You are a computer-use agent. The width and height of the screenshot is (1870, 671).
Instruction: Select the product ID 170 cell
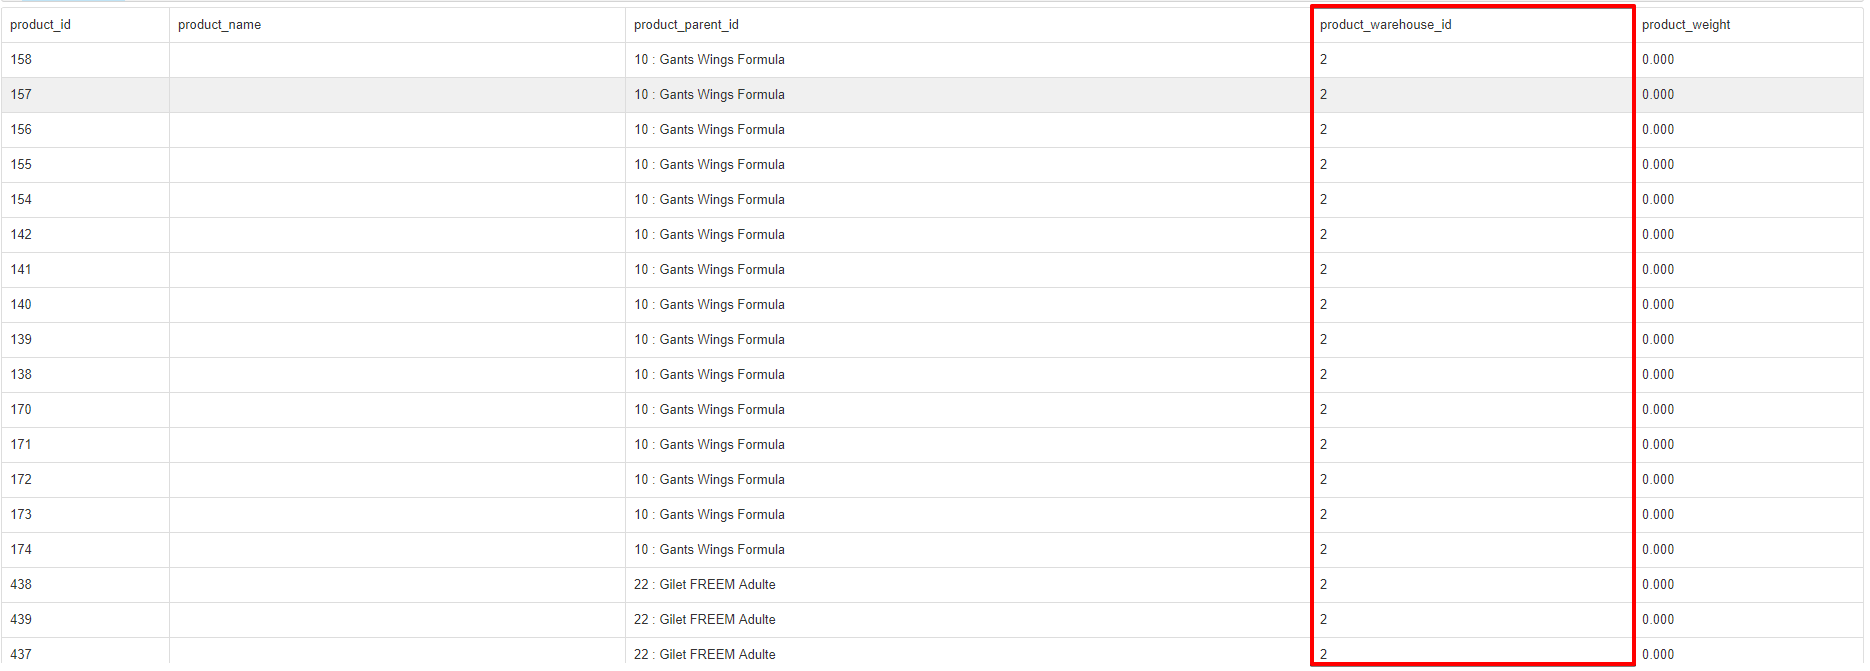click(21, 410)
